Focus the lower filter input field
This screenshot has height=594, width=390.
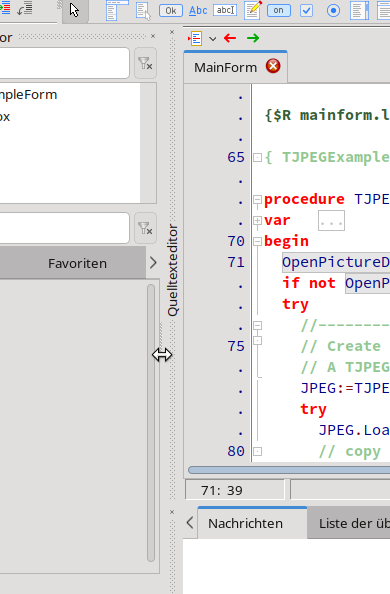point(64,228)
